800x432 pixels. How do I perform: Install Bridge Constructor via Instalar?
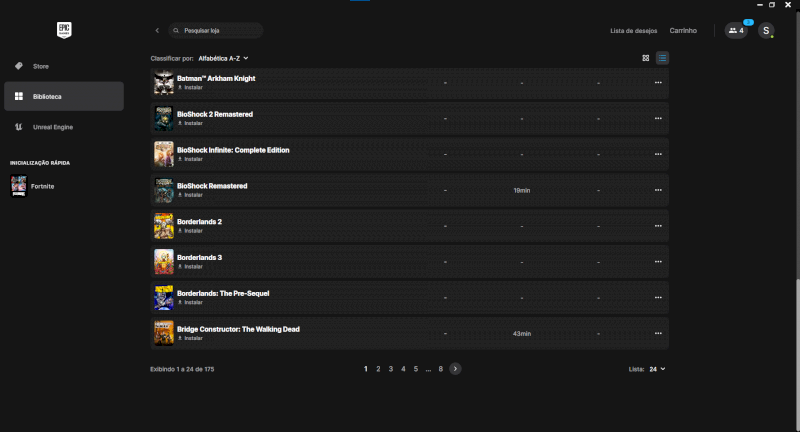pyautogui.click(x=190, y=338)
